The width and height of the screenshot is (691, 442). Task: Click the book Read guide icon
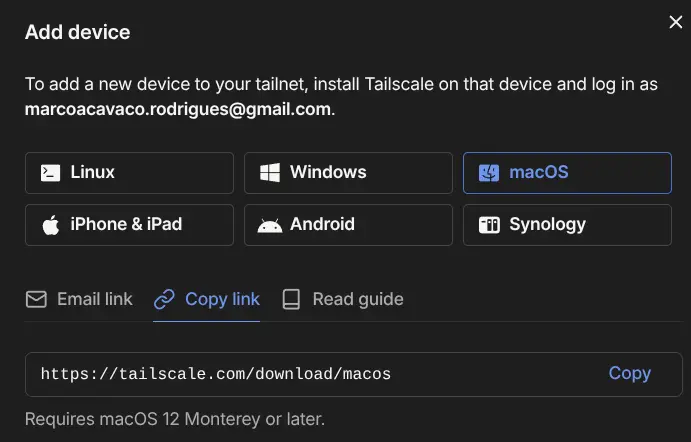click(291, 299)
